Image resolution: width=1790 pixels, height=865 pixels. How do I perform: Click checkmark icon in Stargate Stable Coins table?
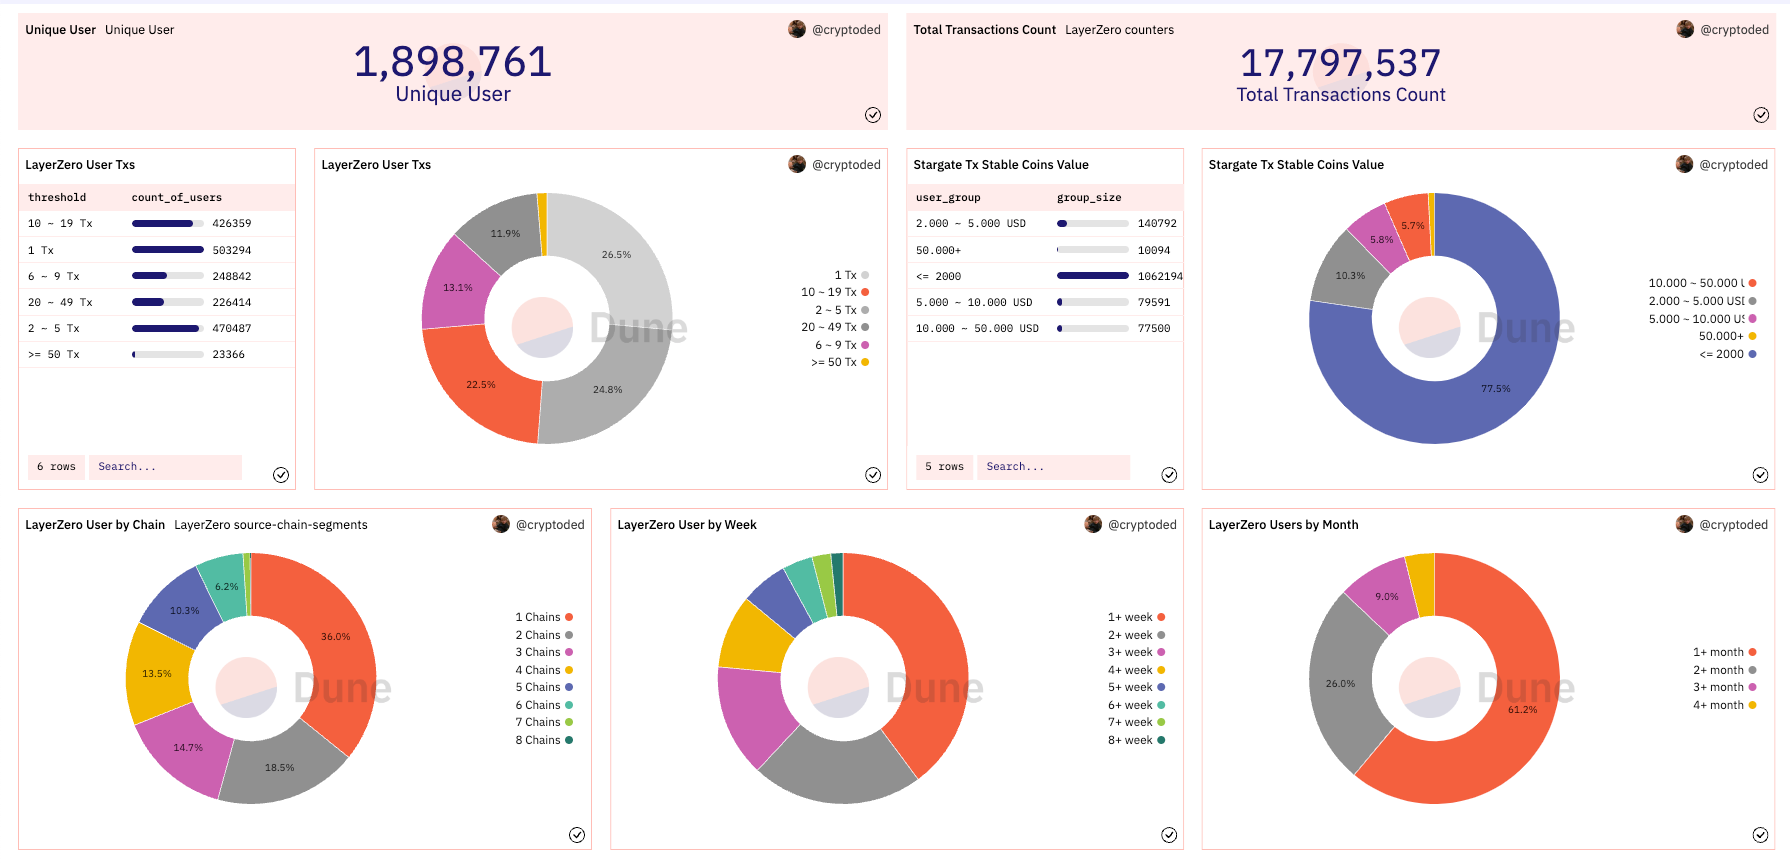point(1169,475)
